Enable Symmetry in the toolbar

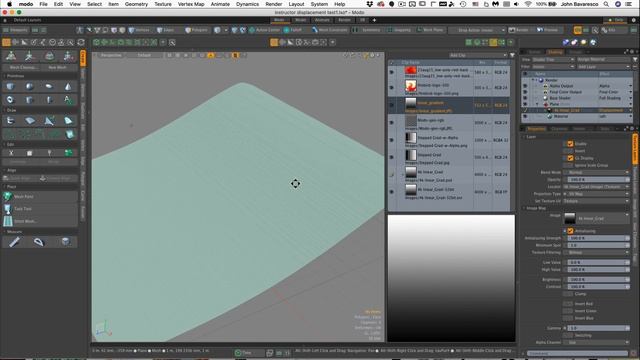click(x=367, y=30)
